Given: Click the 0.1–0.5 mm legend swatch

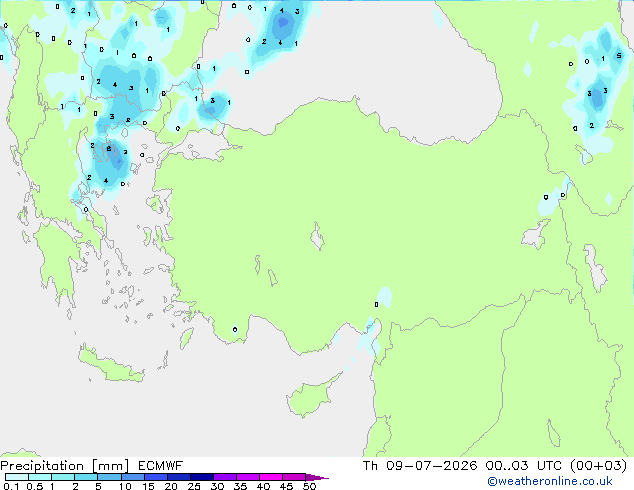Looking at the screenshot, I should [17, 477].
